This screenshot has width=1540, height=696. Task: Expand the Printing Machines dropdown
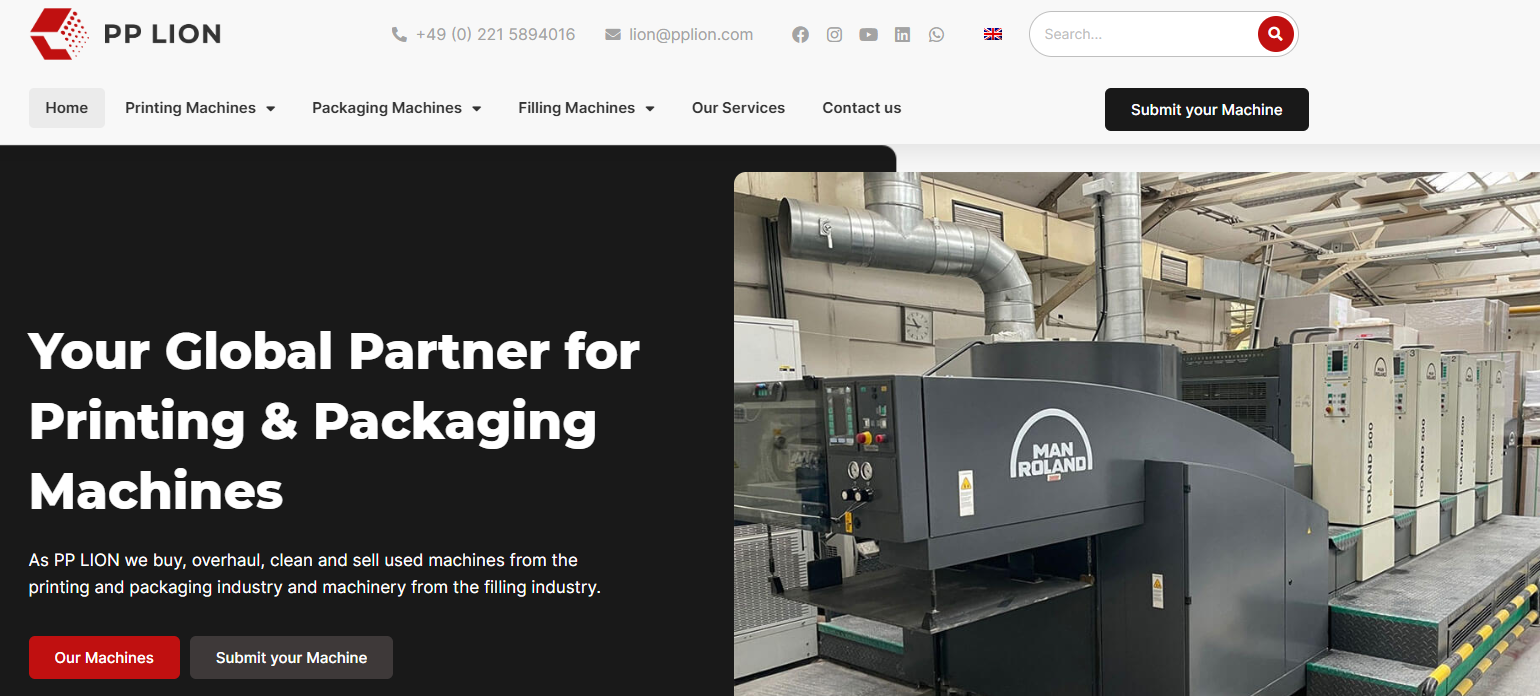click(200, 108)
